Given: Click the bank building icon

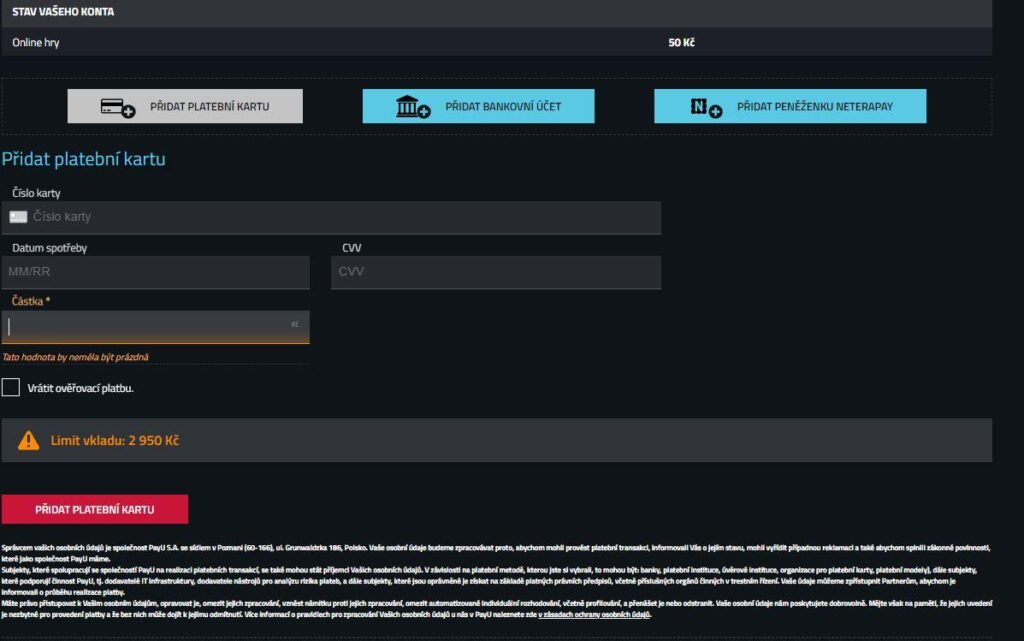Looking at the screenshot, I should (x=412, y=107).
